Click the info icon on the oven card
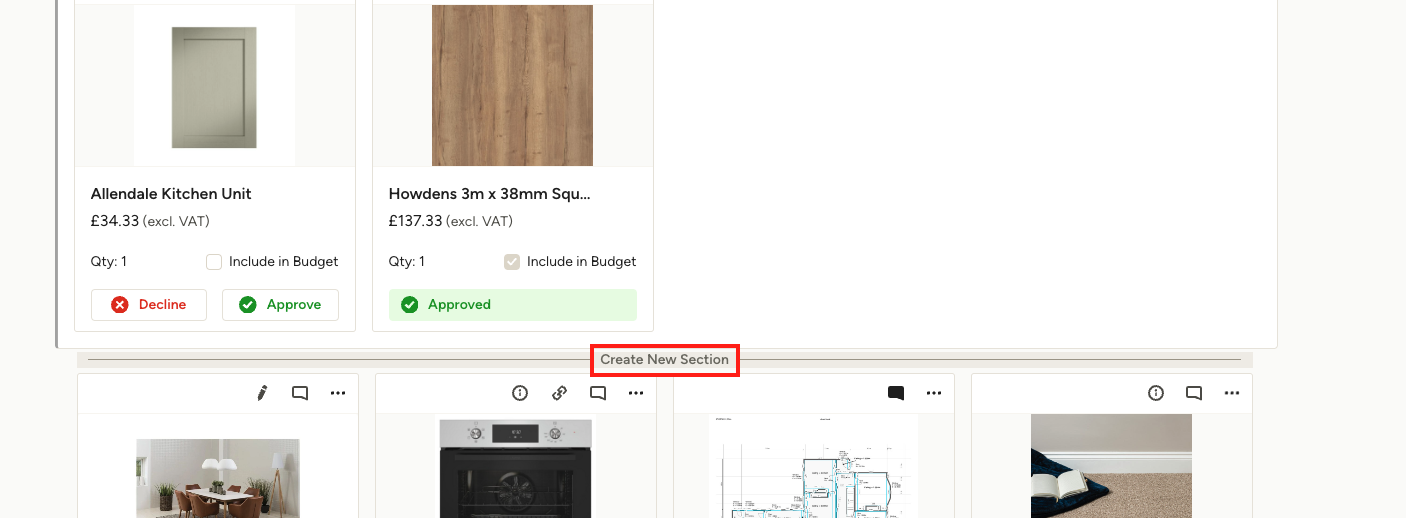 (x=520, y=393)
